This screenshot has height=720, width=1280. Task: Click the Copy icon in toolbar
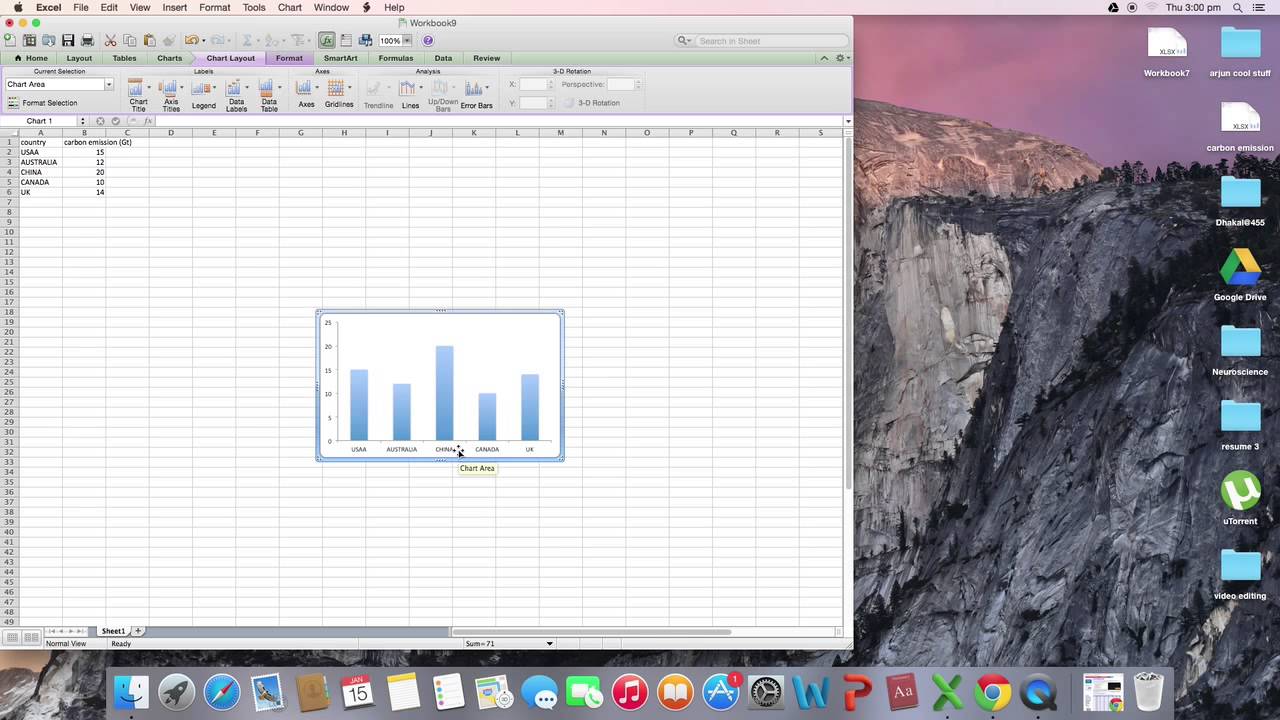pos(129,40)
